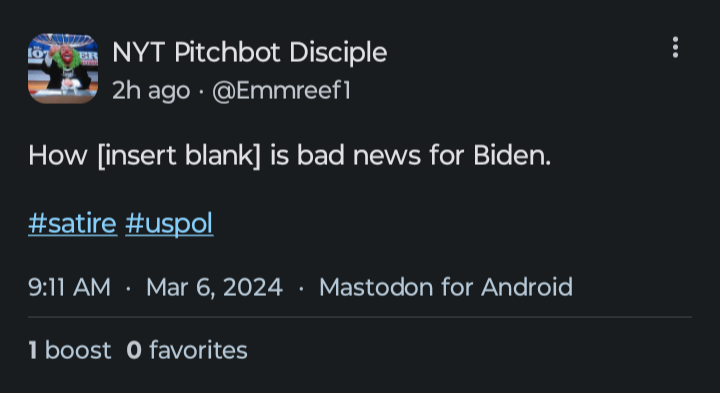Click the Mastodon for Android app link
The image size is (720, 393).
click(446, 287)
